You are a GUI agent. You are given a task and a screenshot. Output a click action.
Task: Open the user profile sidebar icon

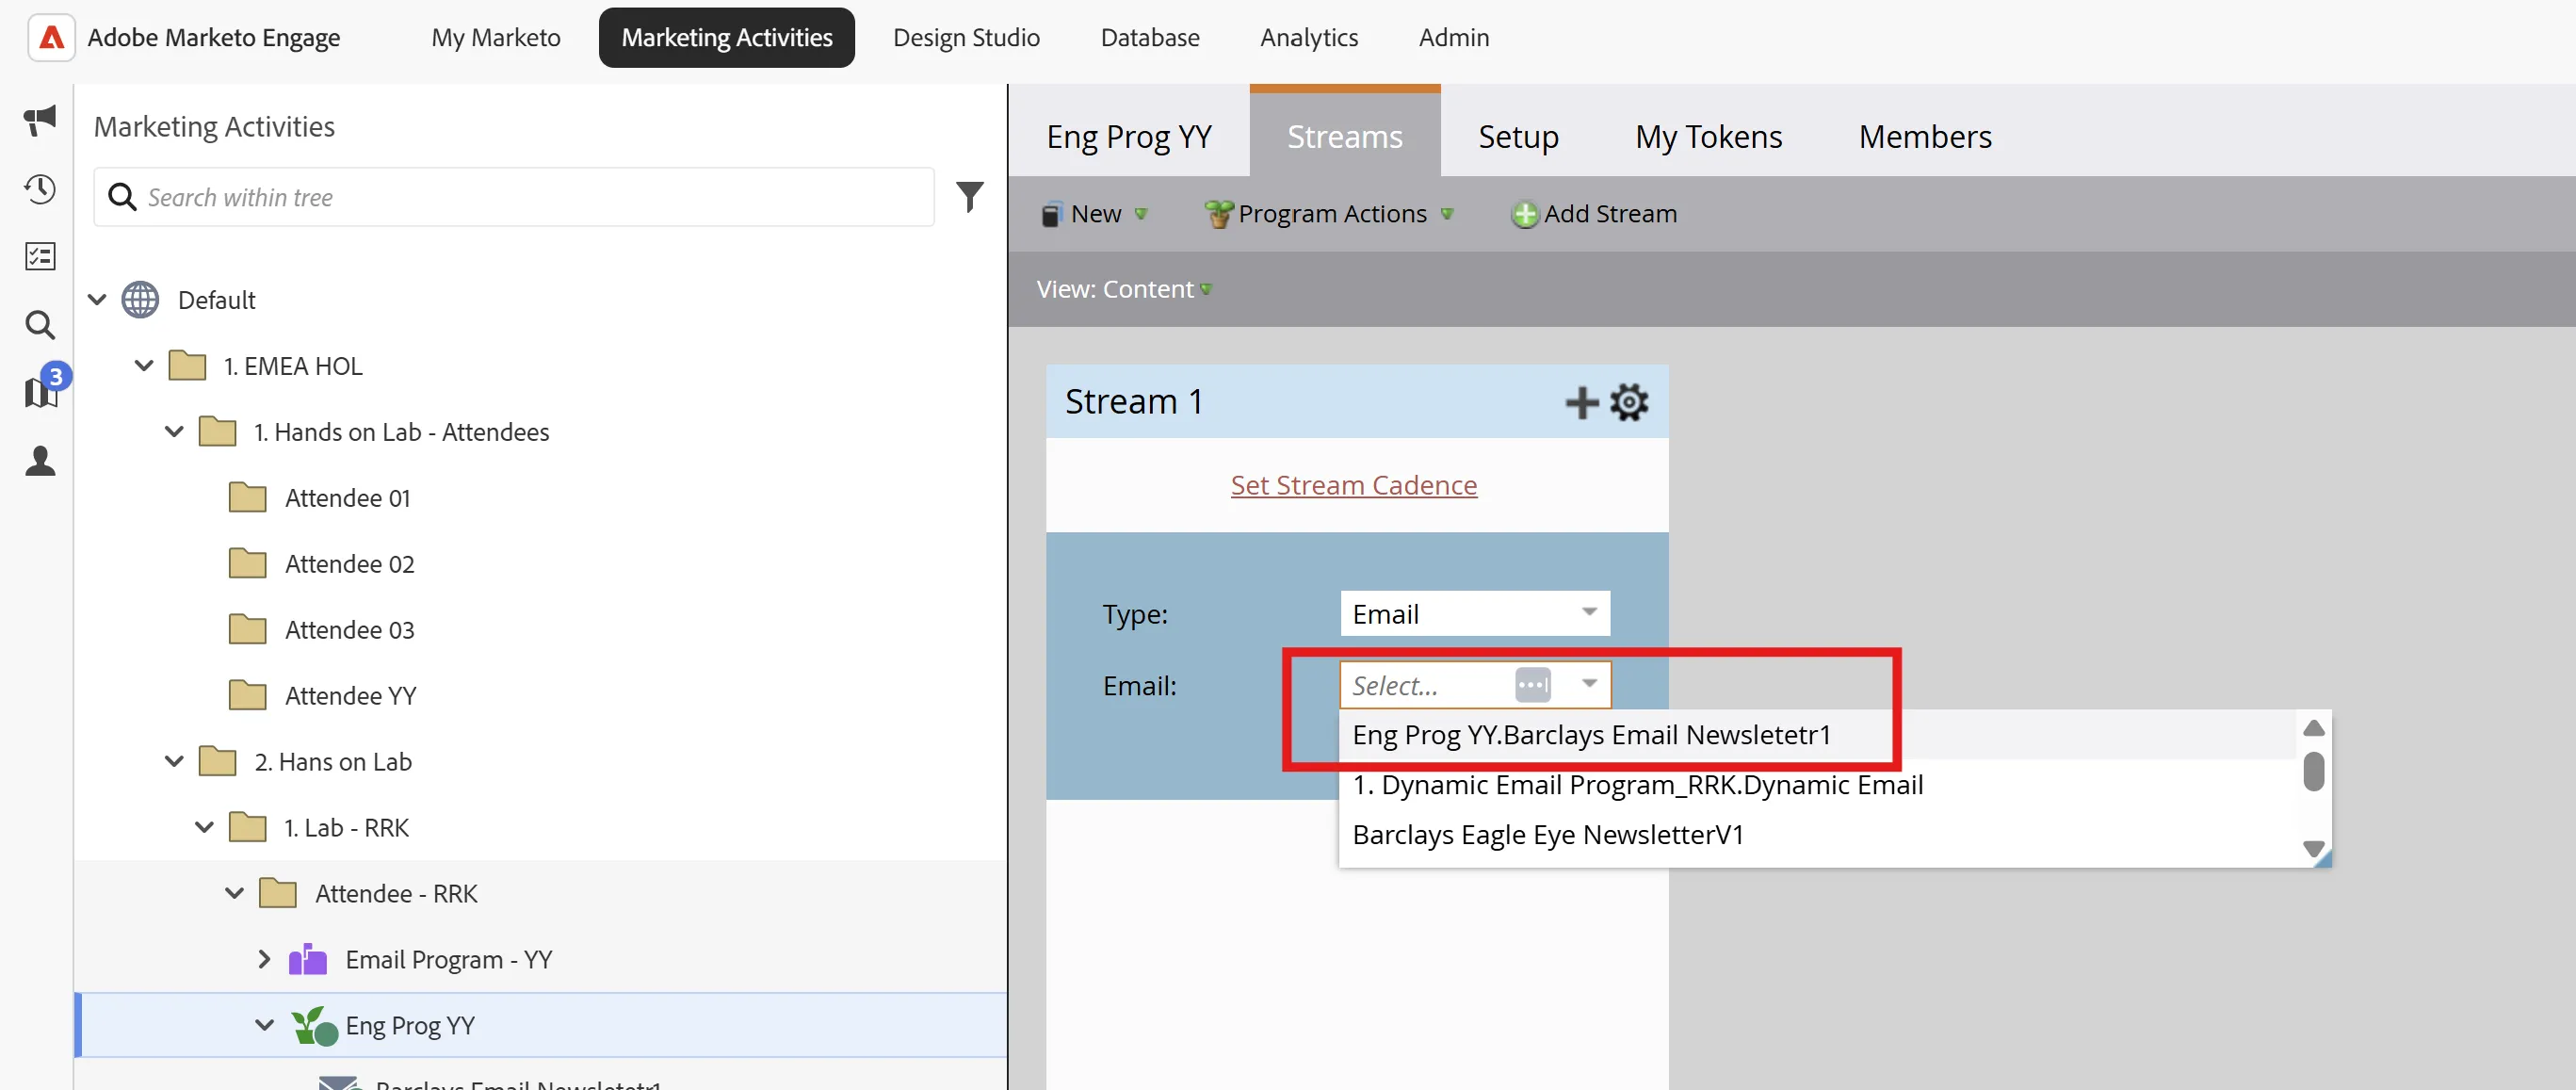pos(40,461)
